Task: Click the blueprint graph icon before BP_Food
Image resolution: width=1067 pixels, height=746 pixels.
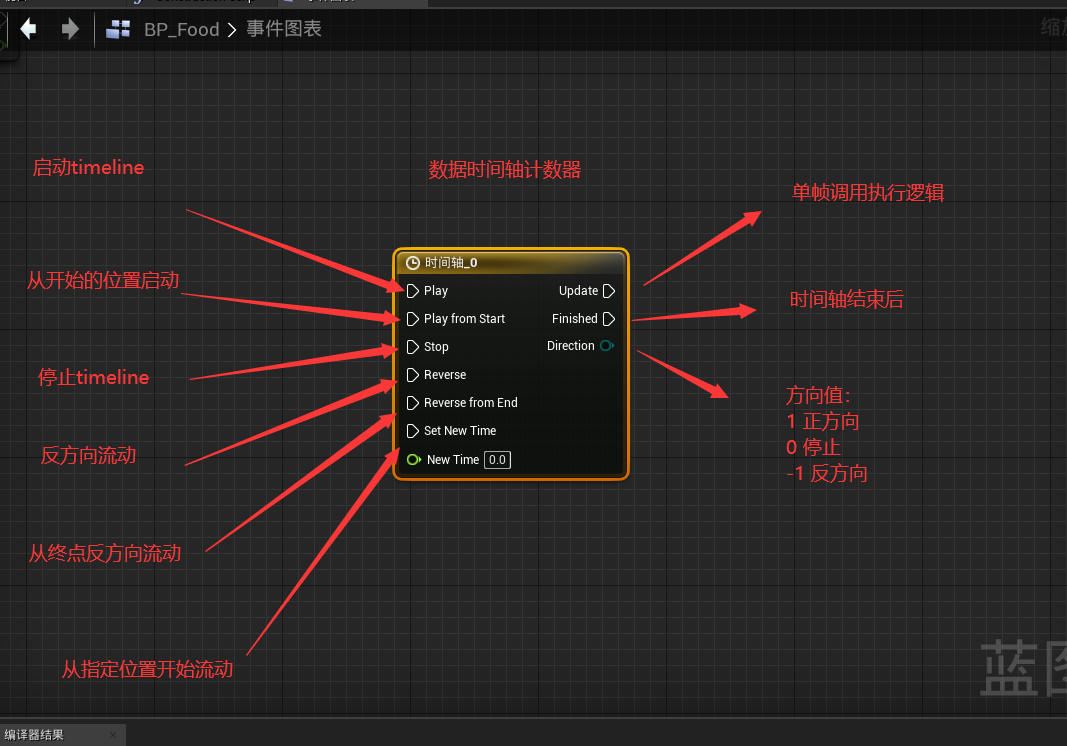Action: 118,30
